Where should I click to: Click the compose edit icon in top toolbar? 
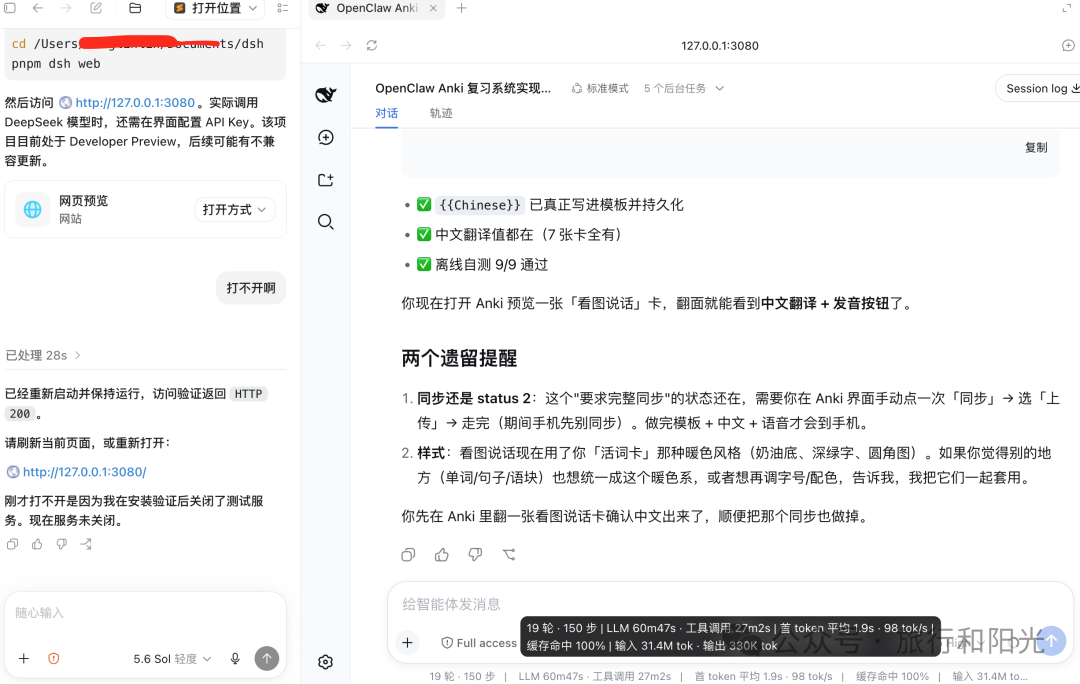coord(96,8)
